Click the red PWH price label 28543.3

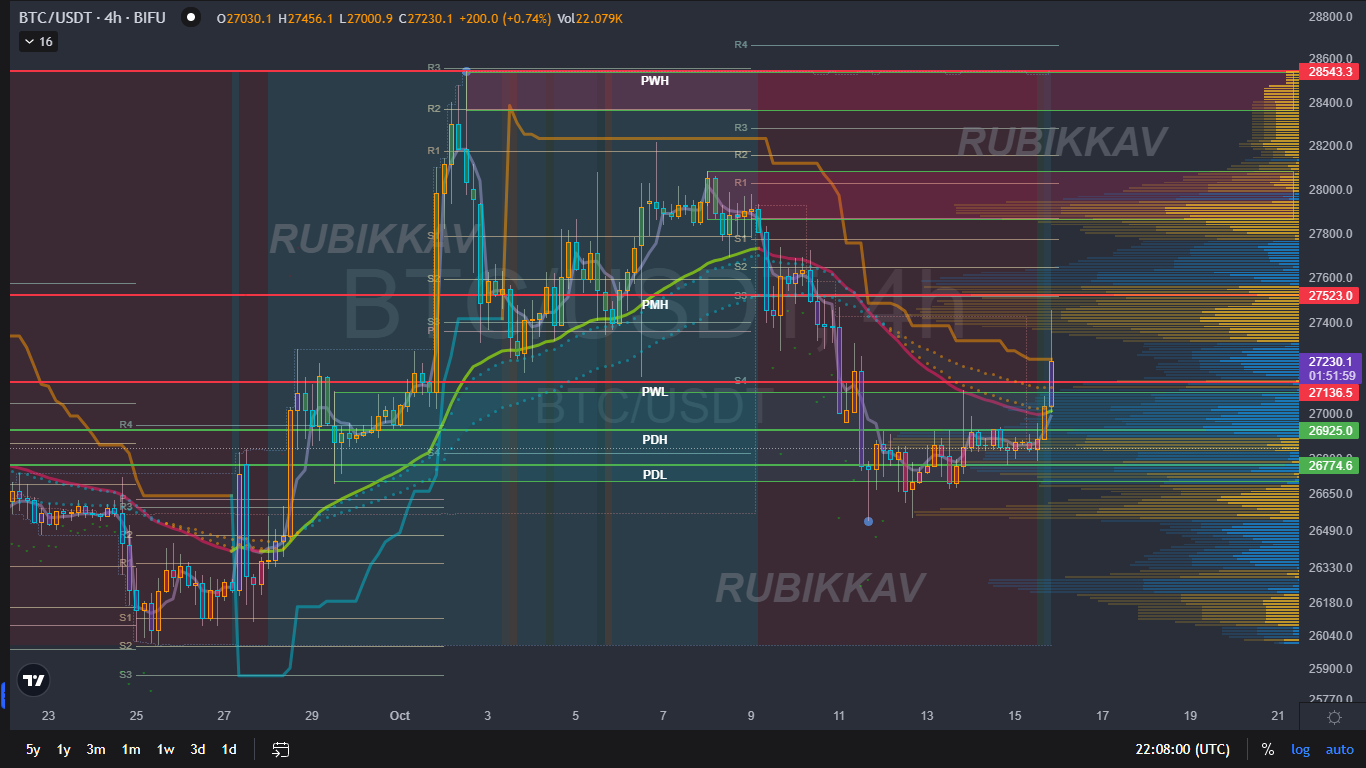(1330, 72)
